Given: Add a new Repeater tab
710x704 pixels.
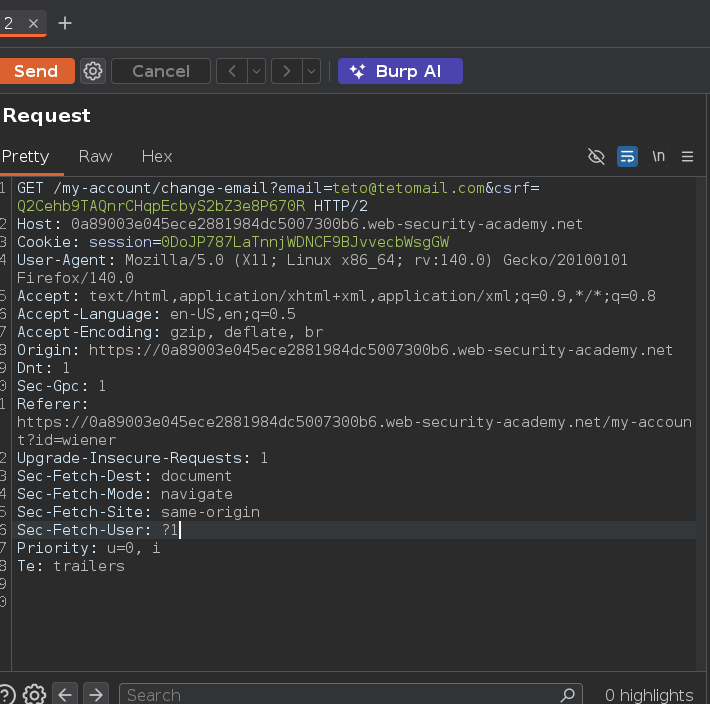Looking at the screenshot, I should coord(65,23).
